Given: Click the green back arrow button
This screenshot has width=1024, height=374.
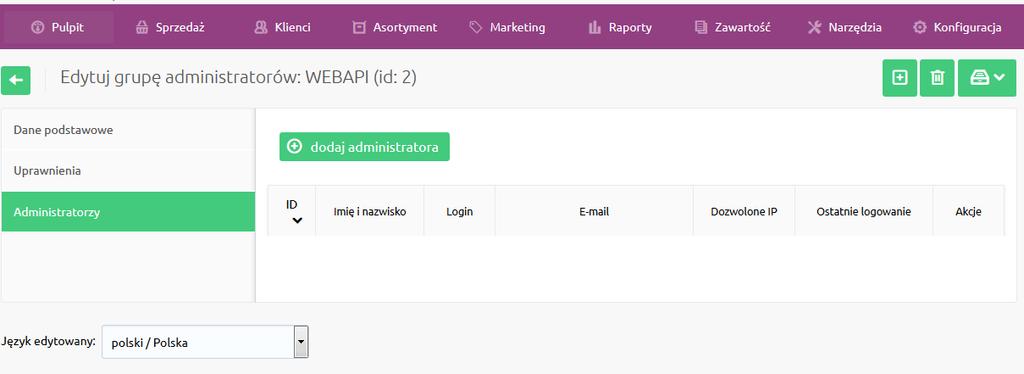Looking at the screenshot, I should coord(16,80).
